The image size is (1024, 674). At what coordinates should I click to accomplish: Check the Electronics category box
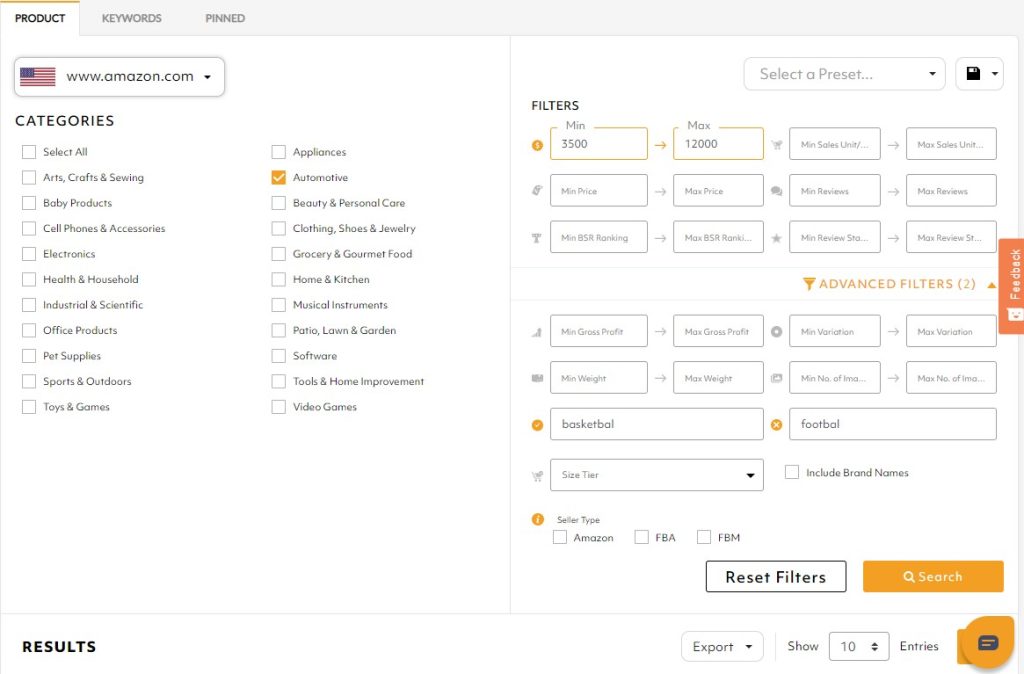(29, 254)
